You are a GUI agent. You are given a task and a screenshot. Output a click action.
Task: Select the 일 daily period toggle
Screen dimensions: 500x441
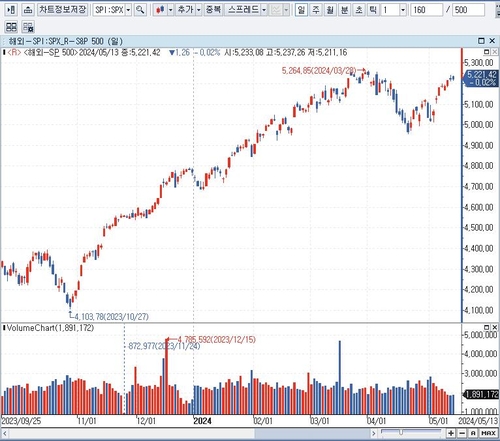tap(301, 10)
